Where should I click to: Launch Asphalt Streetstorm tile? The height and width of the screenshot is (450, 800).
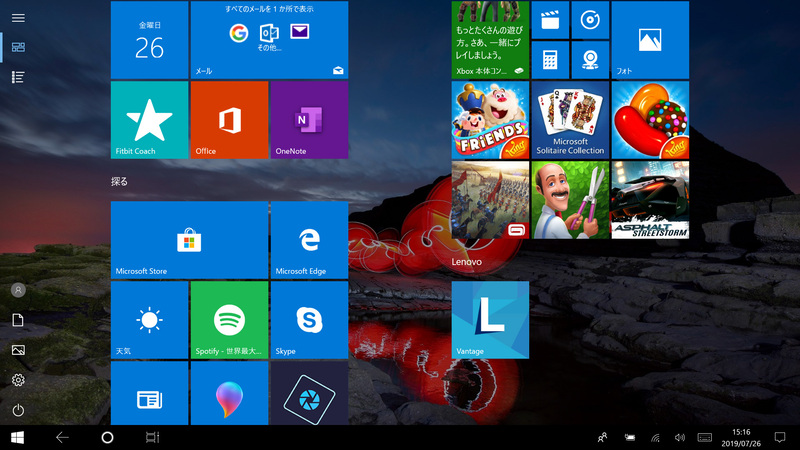(651, 200)
